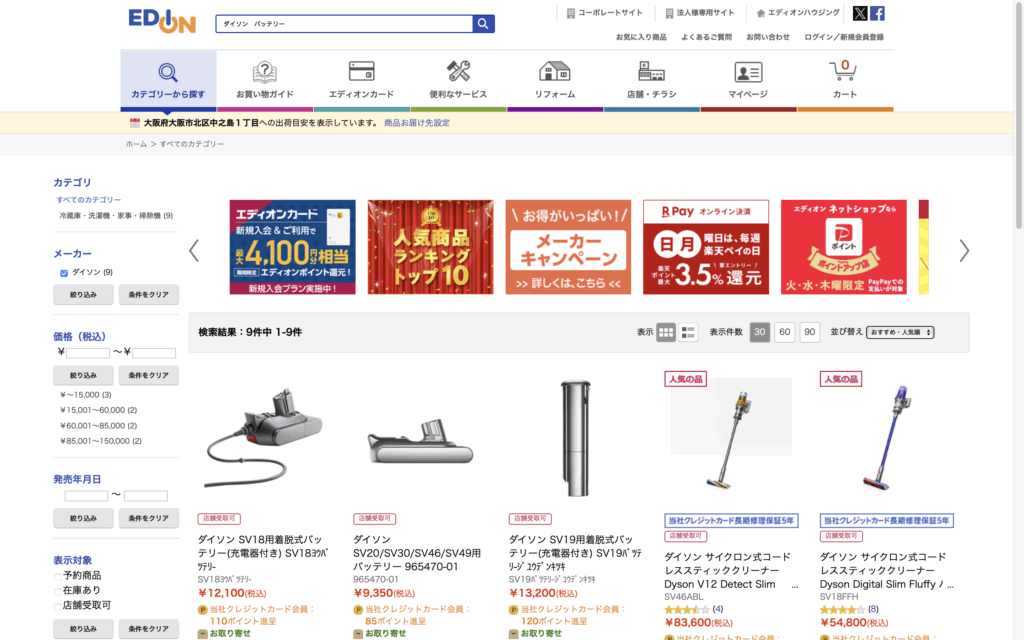Open the カテゴリーから探す tab
Viewport: 1024px width, 640px height.
tap(168, 80)
